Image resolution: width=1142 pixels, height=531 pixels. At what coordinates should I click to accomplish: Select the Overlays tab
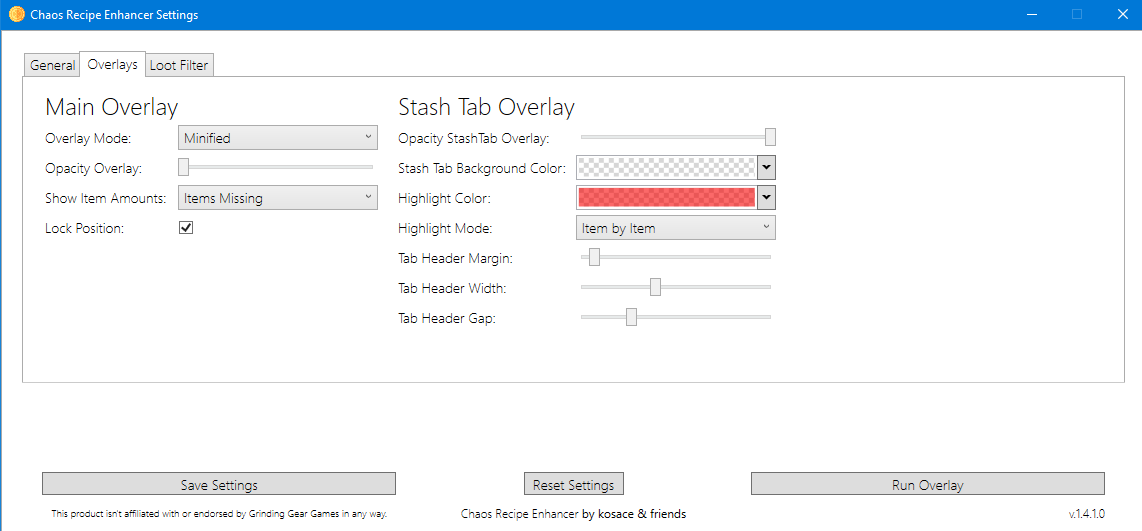[112, 64]
